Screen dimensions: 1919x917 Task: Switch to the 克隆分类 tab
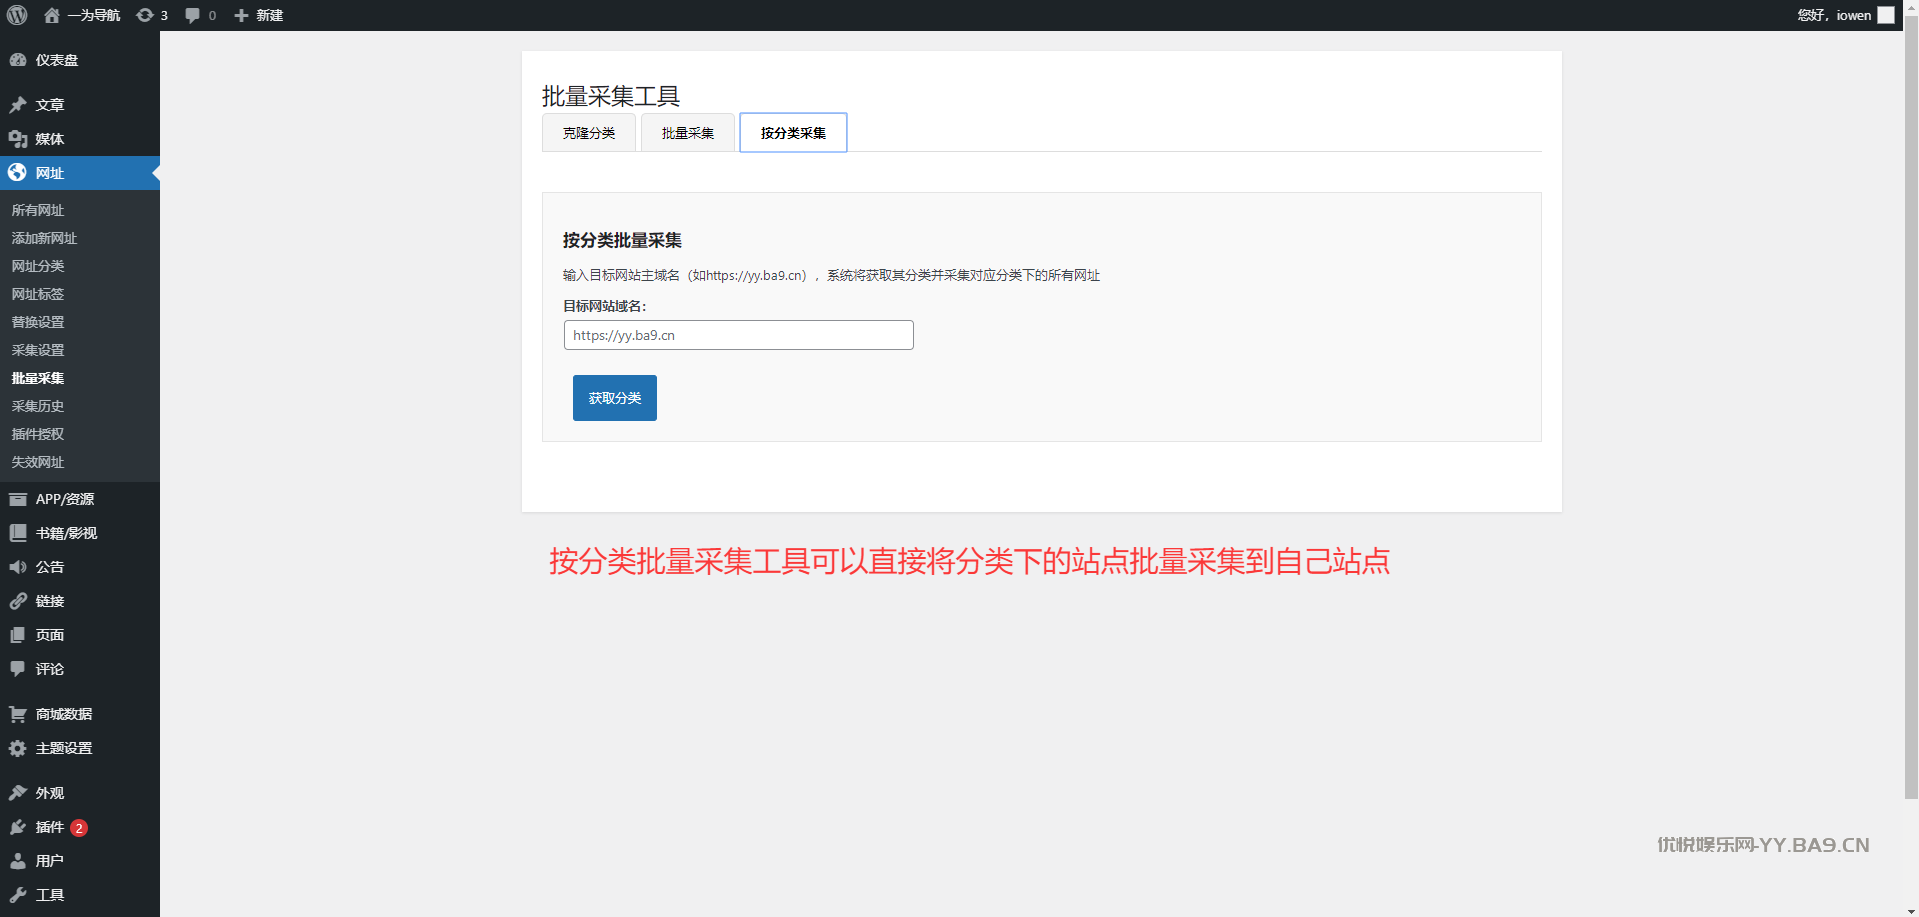point(588,133)
